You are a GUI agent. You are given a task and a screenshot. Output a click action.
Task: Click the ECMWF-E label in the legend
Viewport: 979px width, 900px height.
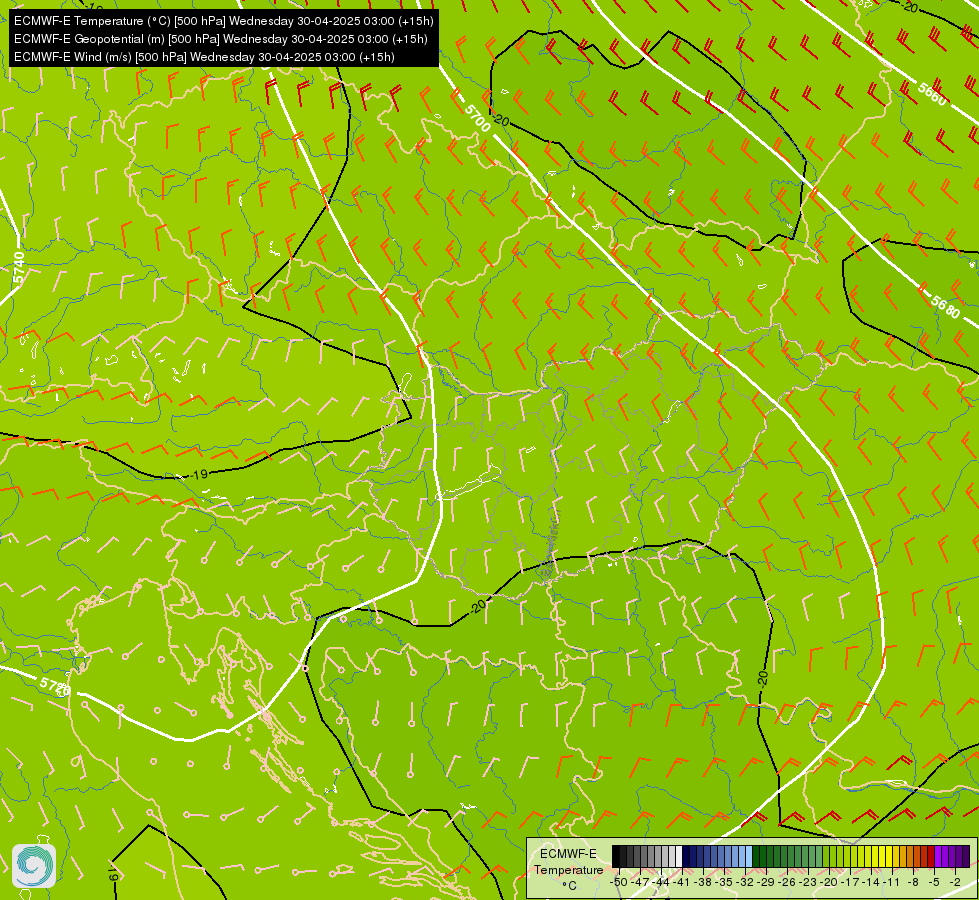(x=568, y=854)
